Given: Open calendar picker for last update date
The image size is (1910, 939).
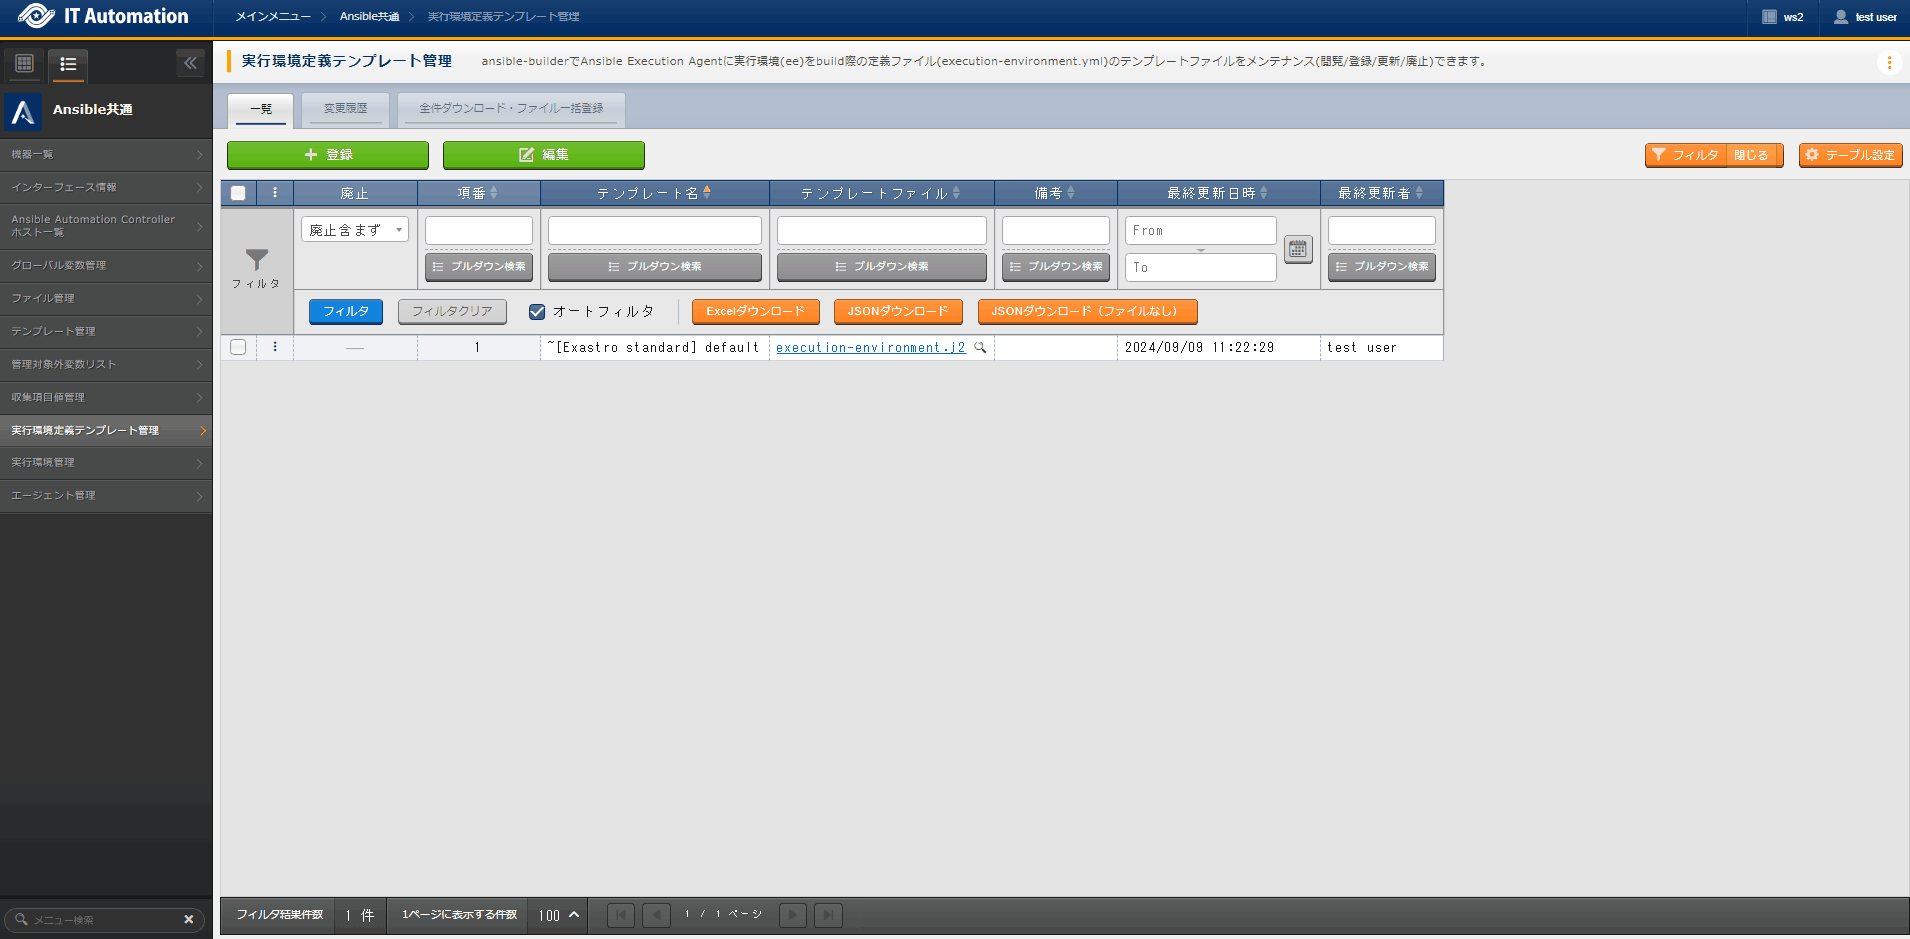Looking at the screenshot, I should [x=1297, y=249].
